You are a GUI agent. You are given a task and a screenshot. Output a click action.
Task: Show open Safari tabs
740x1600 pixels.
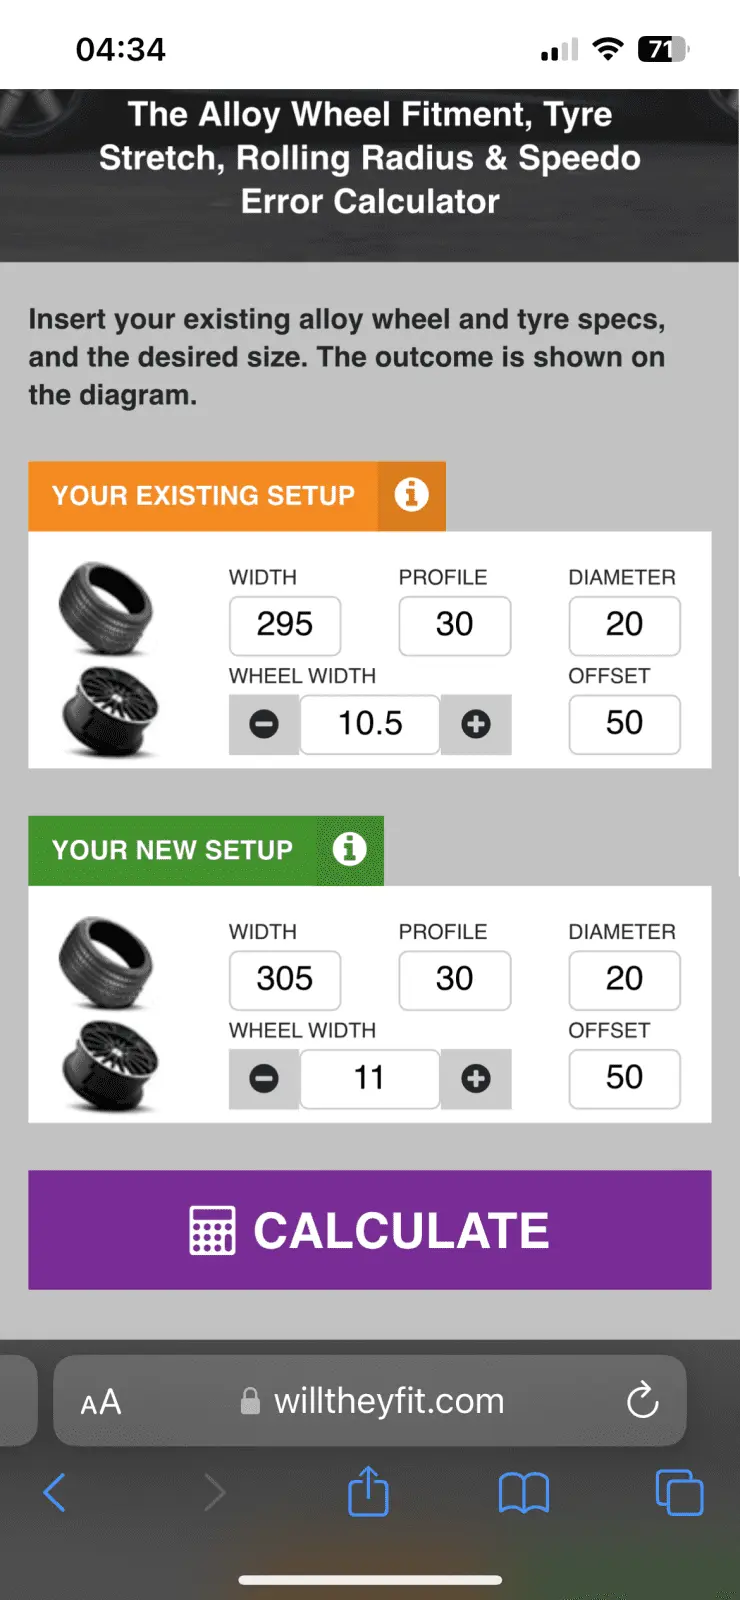tap(679, 1493)
